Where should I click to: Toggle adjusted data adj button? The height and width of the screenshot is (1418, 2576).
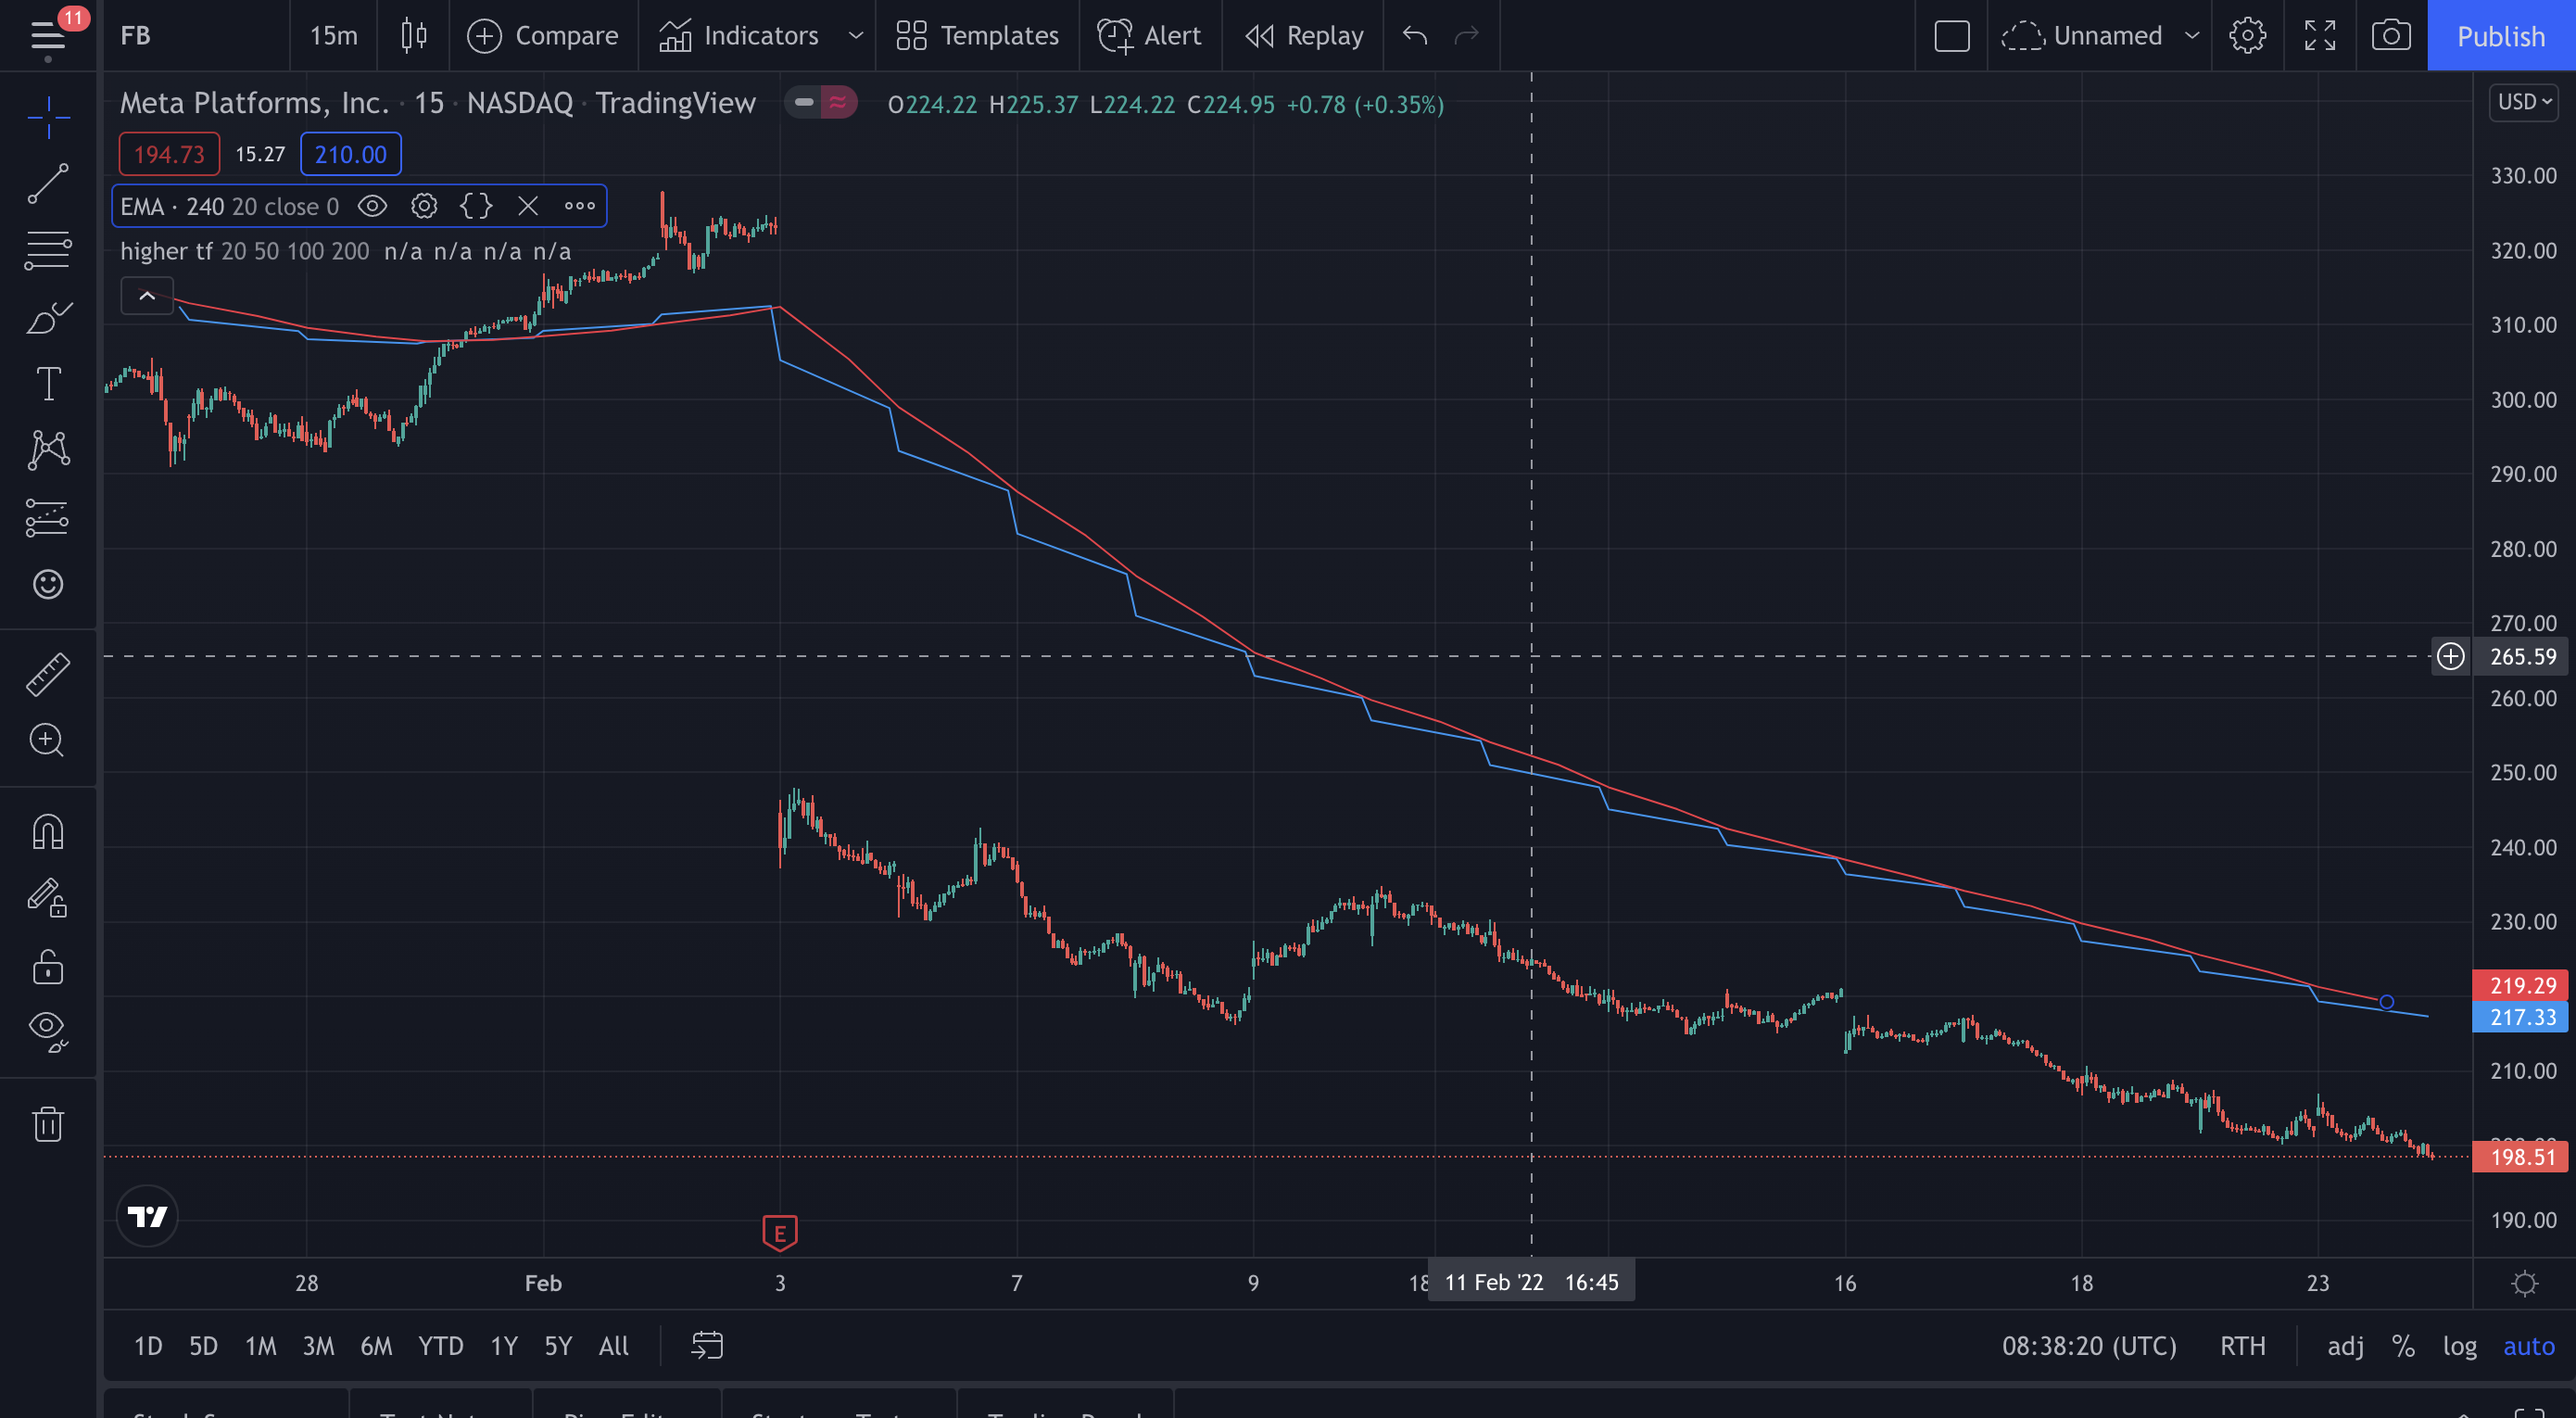tap(2345, 1346)
